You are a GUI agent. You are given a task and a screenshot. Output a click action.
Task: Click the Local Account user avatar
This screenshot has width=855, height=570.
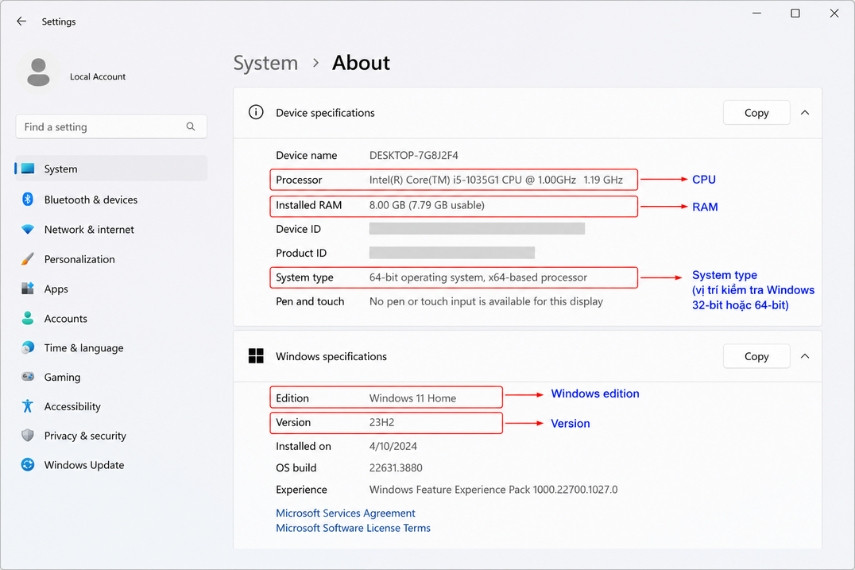pos(38,73)
